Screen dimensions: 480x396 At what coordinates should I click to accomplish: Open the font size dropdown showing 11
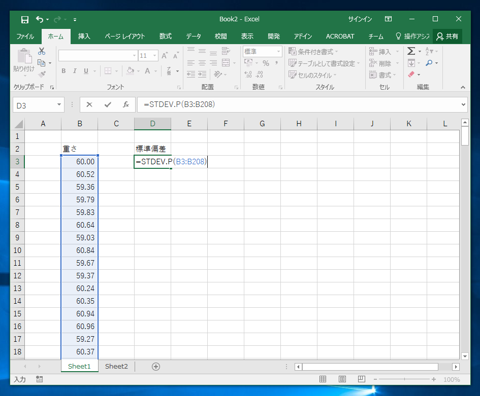pos(155,56)
